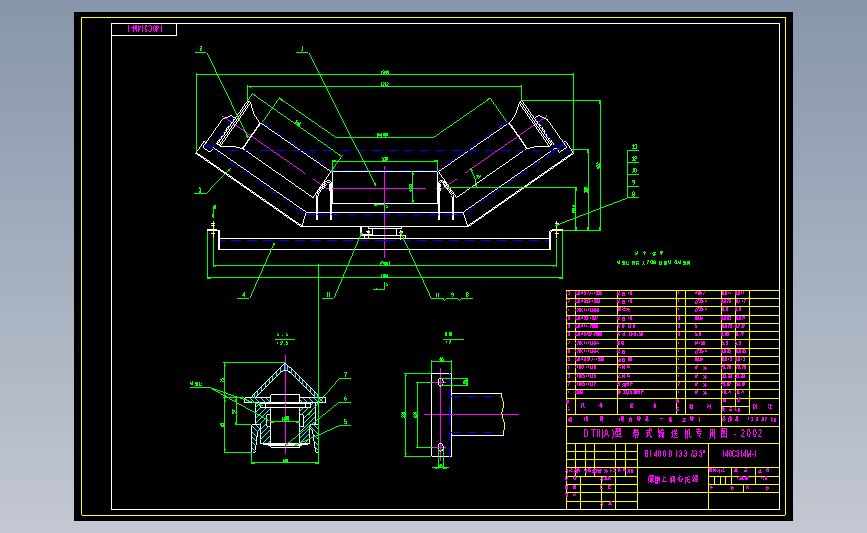Select the part name text below B1400 specification
The width and height of the screenshot is (867, 533).
[x=673, y=479]
